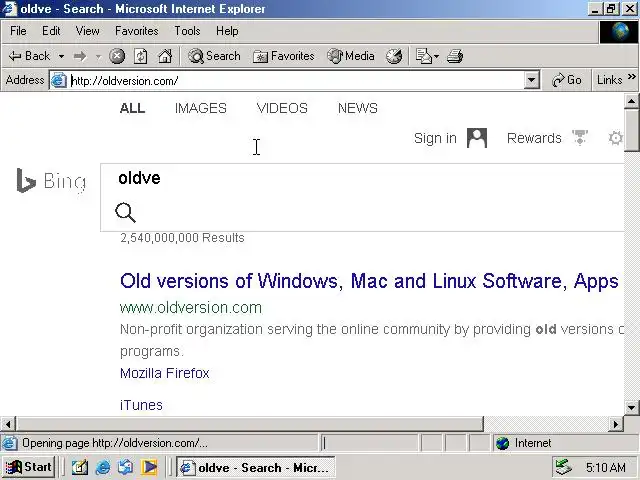Viewport: 640px width, 480px height.
Task: Click the Rewards trophy icon
Action: (x=580, y=137)
